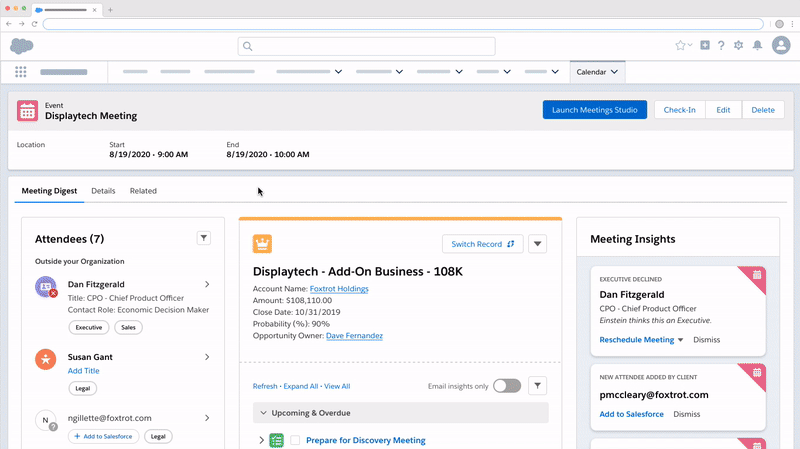
Task: Click the activity timeline filter icon
Action: pos(537,386)
